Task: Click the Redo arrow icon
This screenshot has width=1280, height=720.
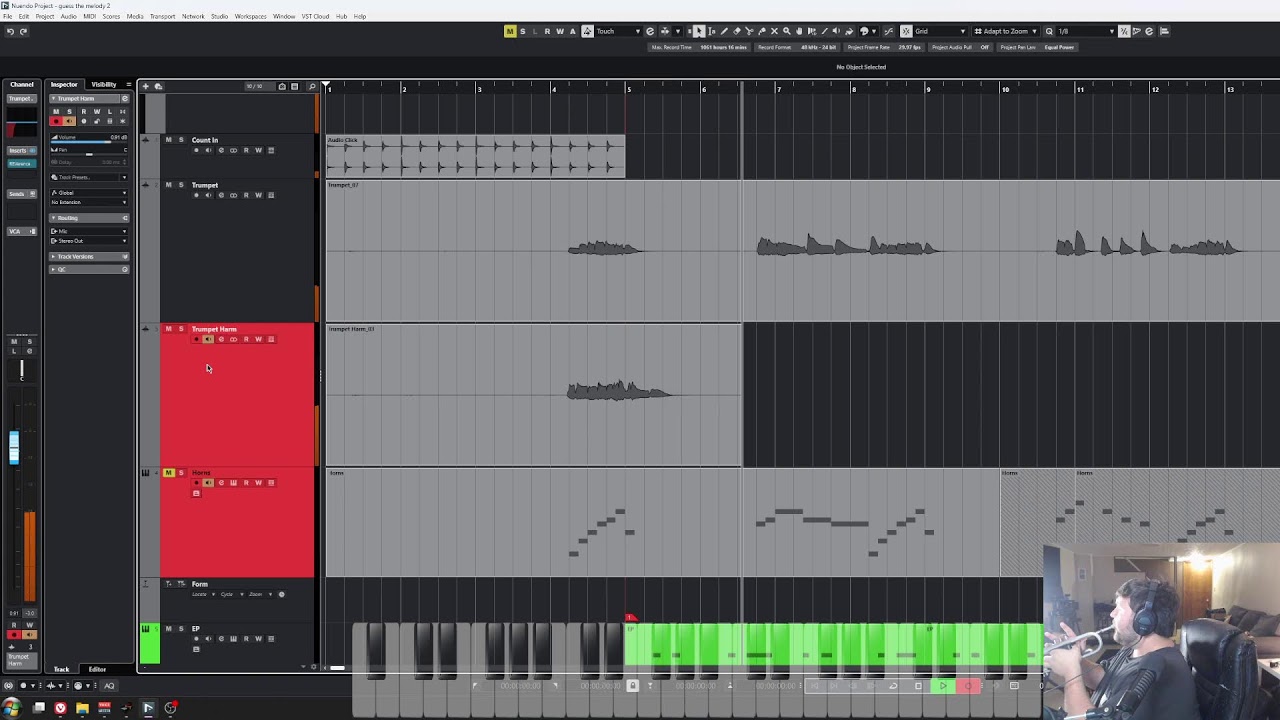Action: (23, 31)
